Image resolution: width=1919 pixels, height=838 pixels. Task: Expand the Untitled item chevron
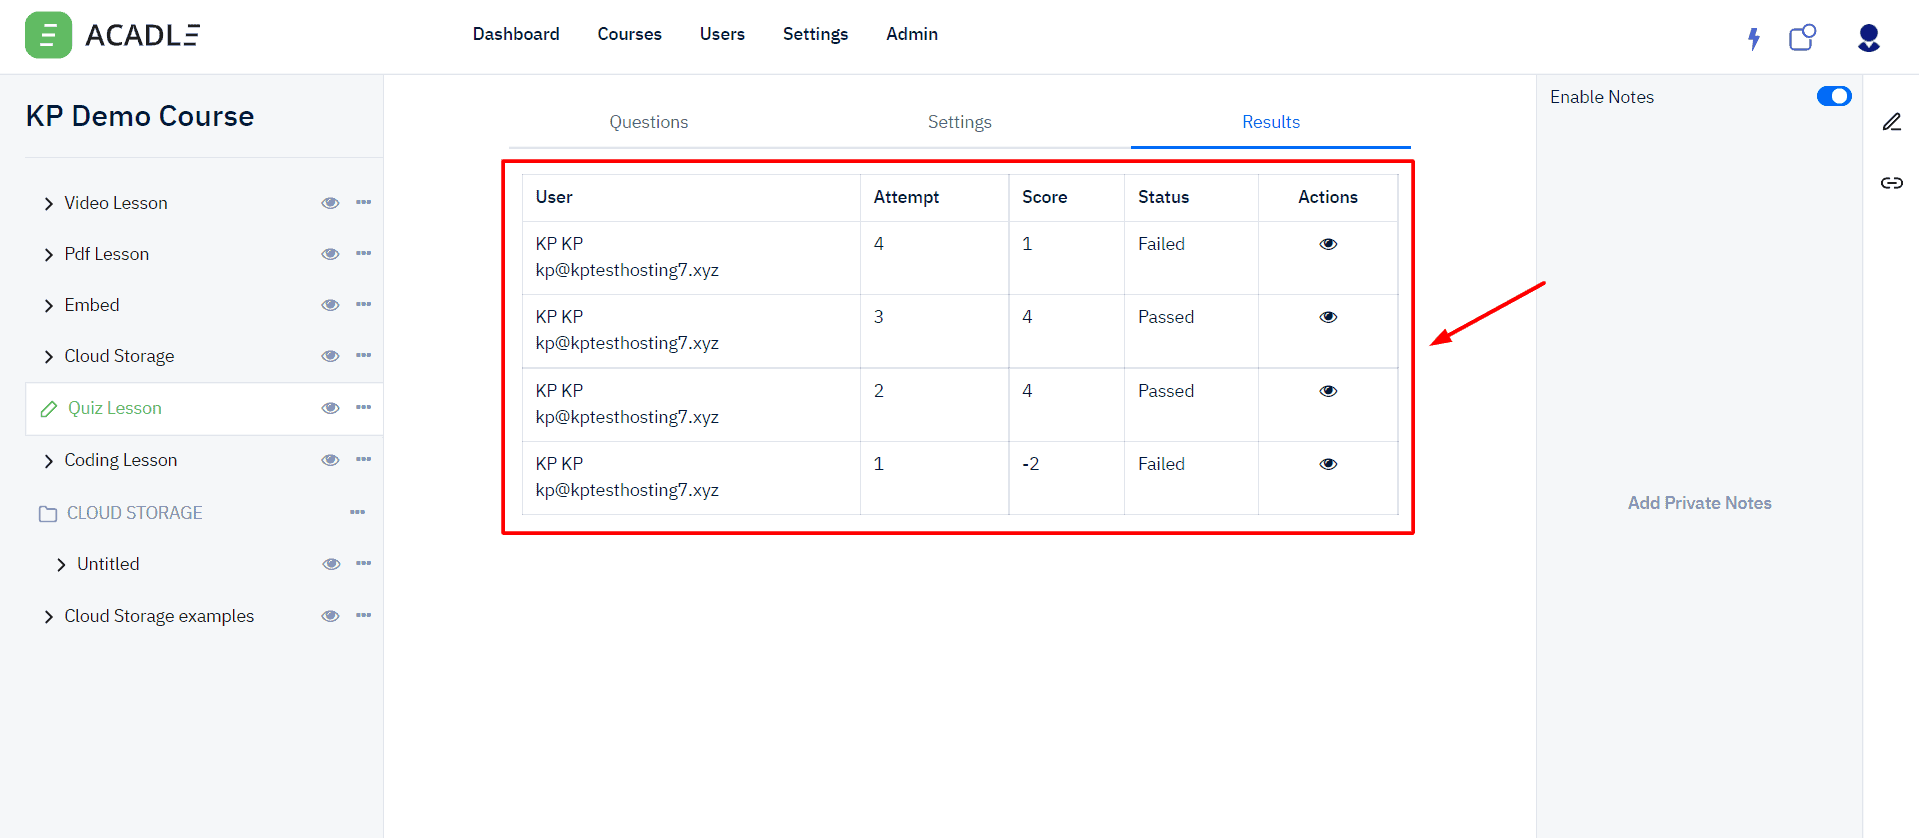pyautogui.click(x=61, y=565)
